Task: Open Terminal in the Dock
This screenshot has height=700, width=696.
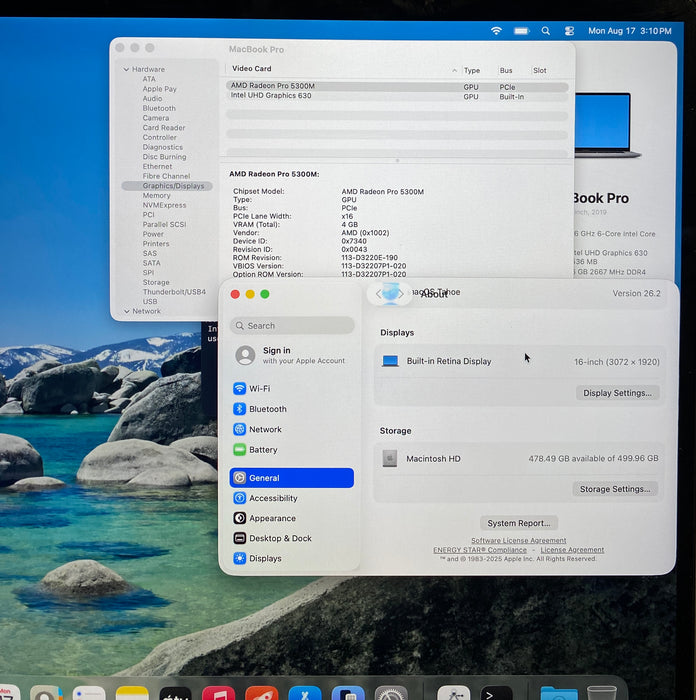Action: click(x=496, y=693)
